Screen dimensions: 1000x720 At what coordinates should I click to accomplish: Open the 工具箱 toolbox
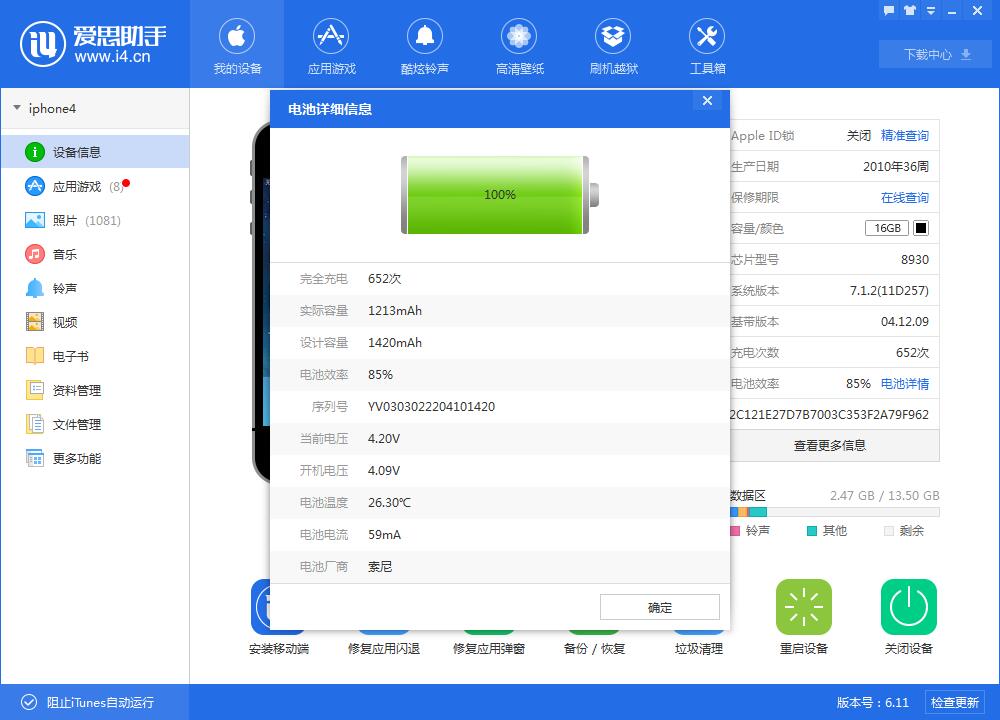tap(707, 44)
